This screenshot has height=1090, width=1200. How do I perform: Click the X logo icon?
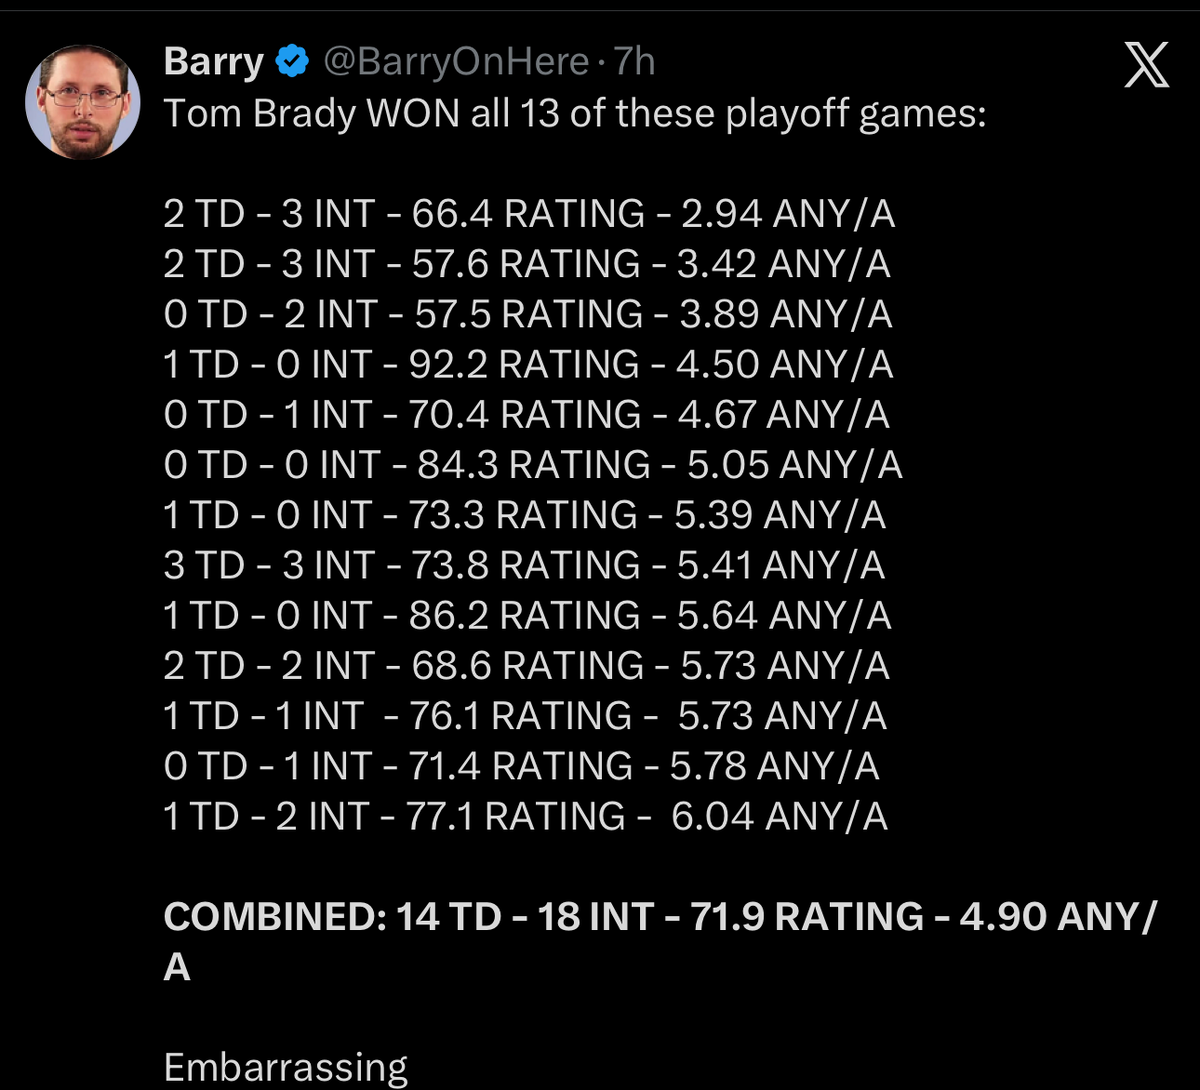tap(1145, 66)
